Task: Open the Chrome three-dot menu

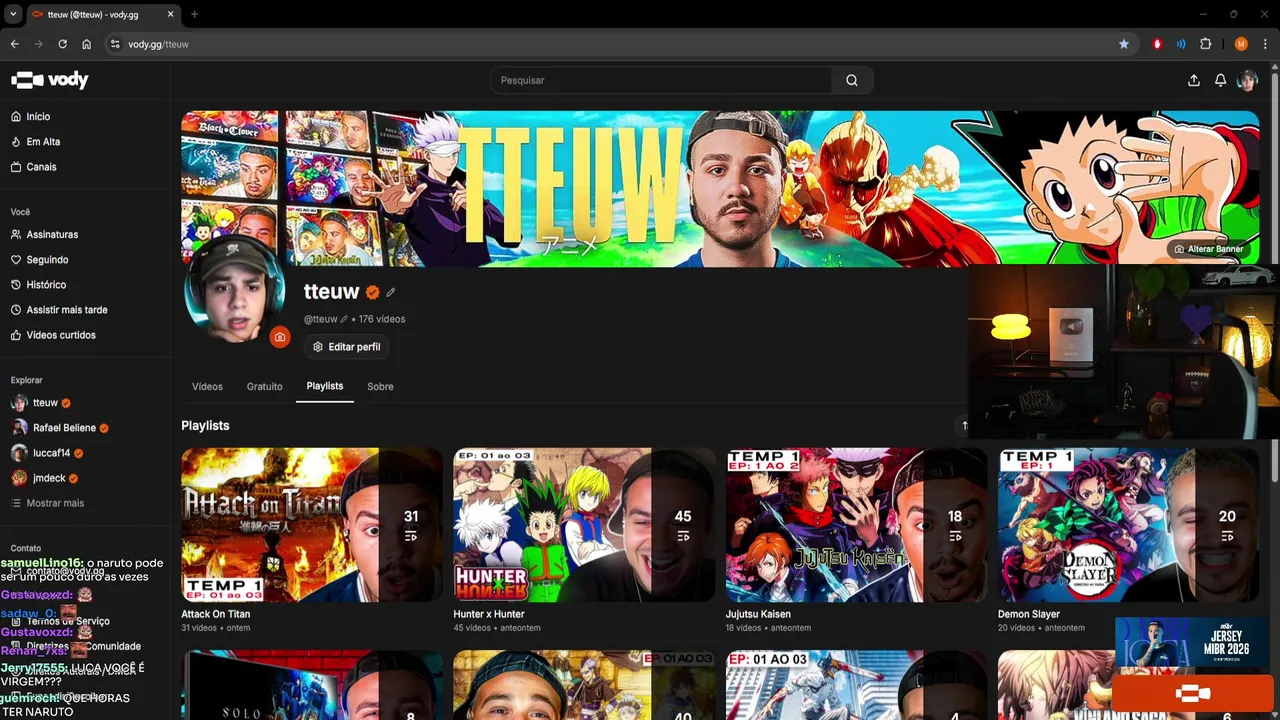Action: click(x=1266, y=44)
